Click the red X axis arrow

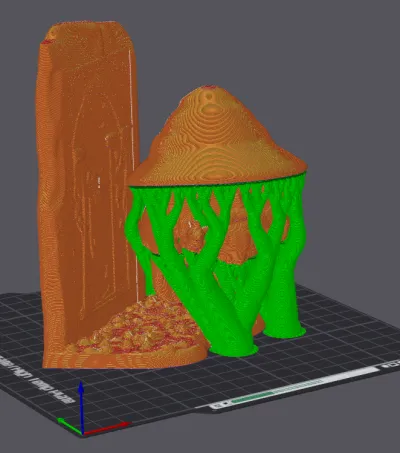pyautogui.click(x=107, y=428)
